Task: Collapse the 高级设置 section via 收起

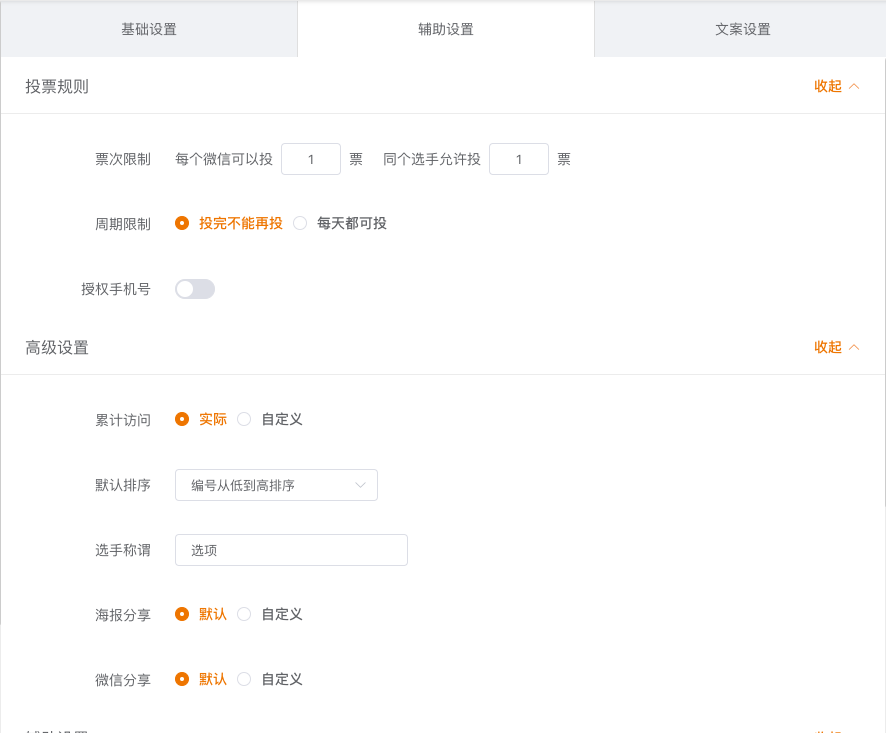Action: pyautogui.click(x=828, y=347)
